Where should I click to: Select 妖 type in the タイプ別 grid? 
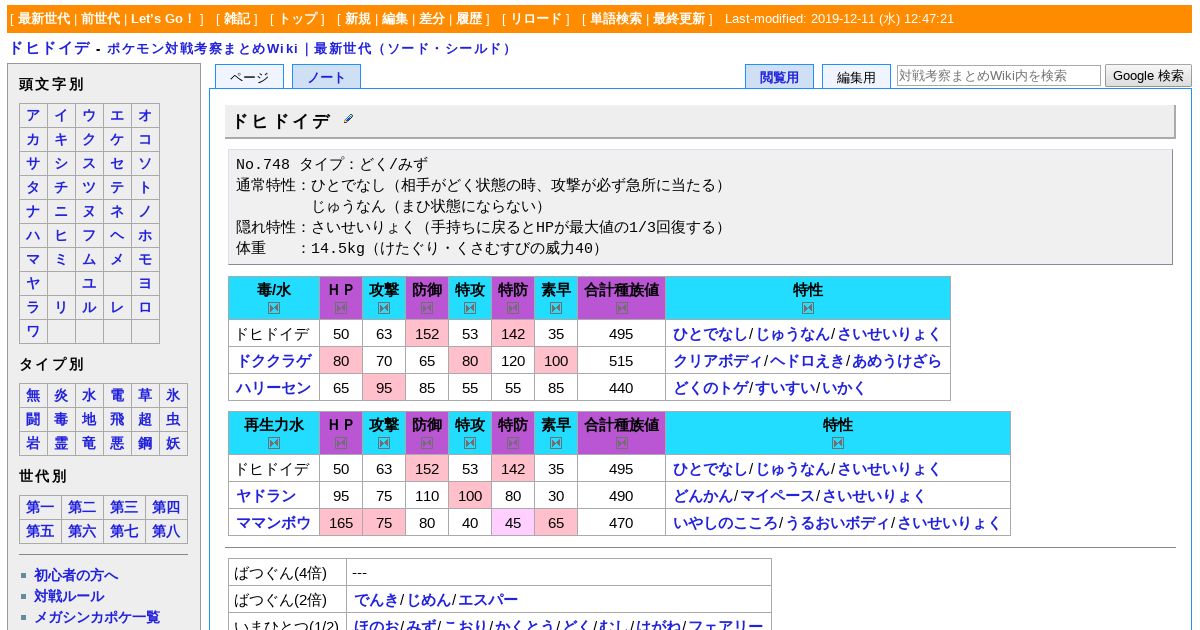[x=173, y=443]
